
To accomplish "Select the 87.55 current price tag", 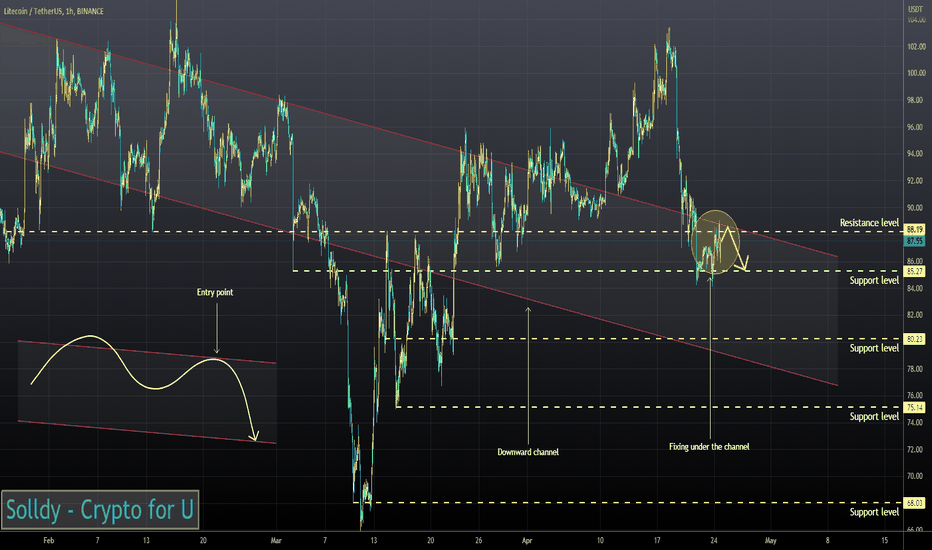I will coord(914,241).
